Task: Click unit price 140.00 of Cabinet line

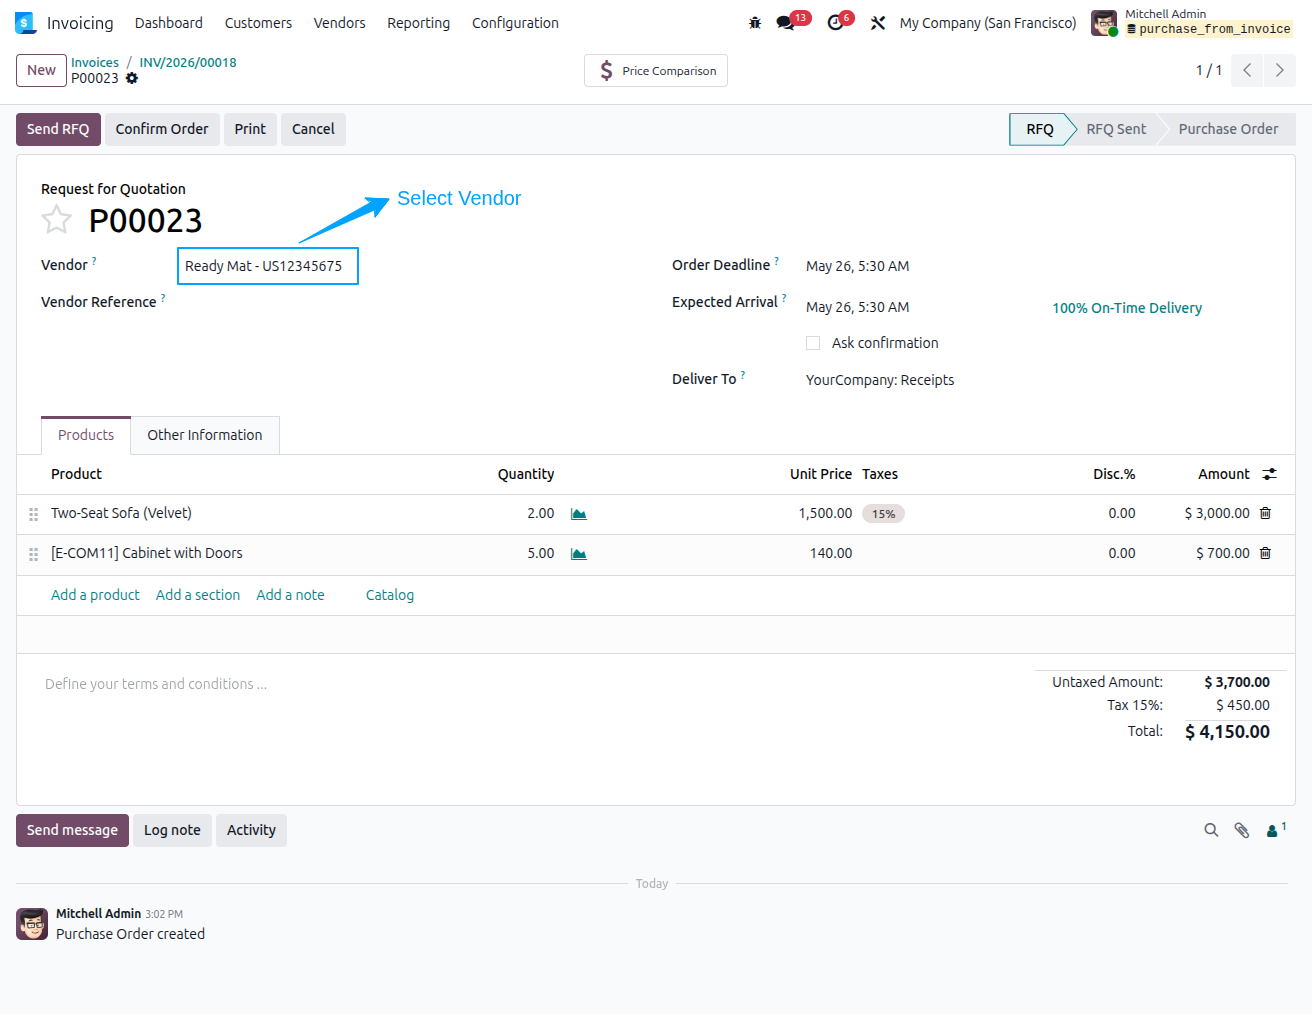Action: [x=831, y=553]
